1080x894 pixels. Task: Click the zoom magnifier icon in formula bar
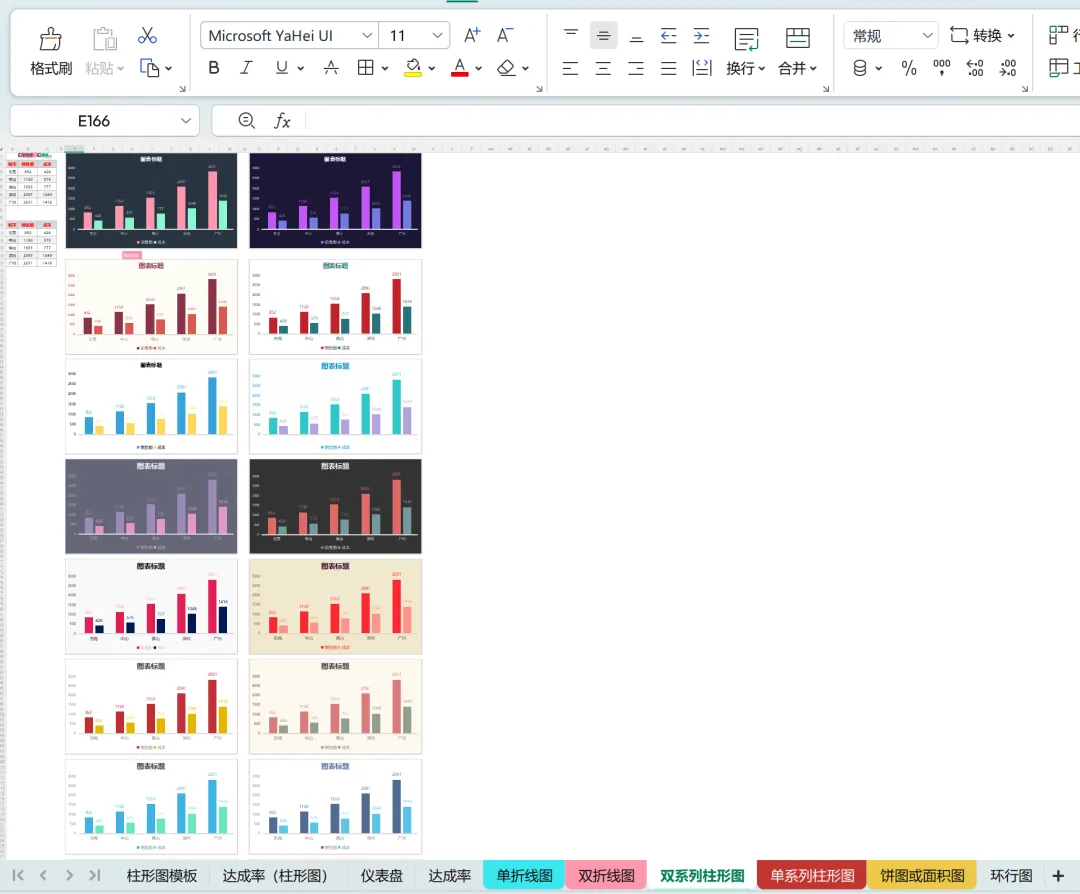247,121
